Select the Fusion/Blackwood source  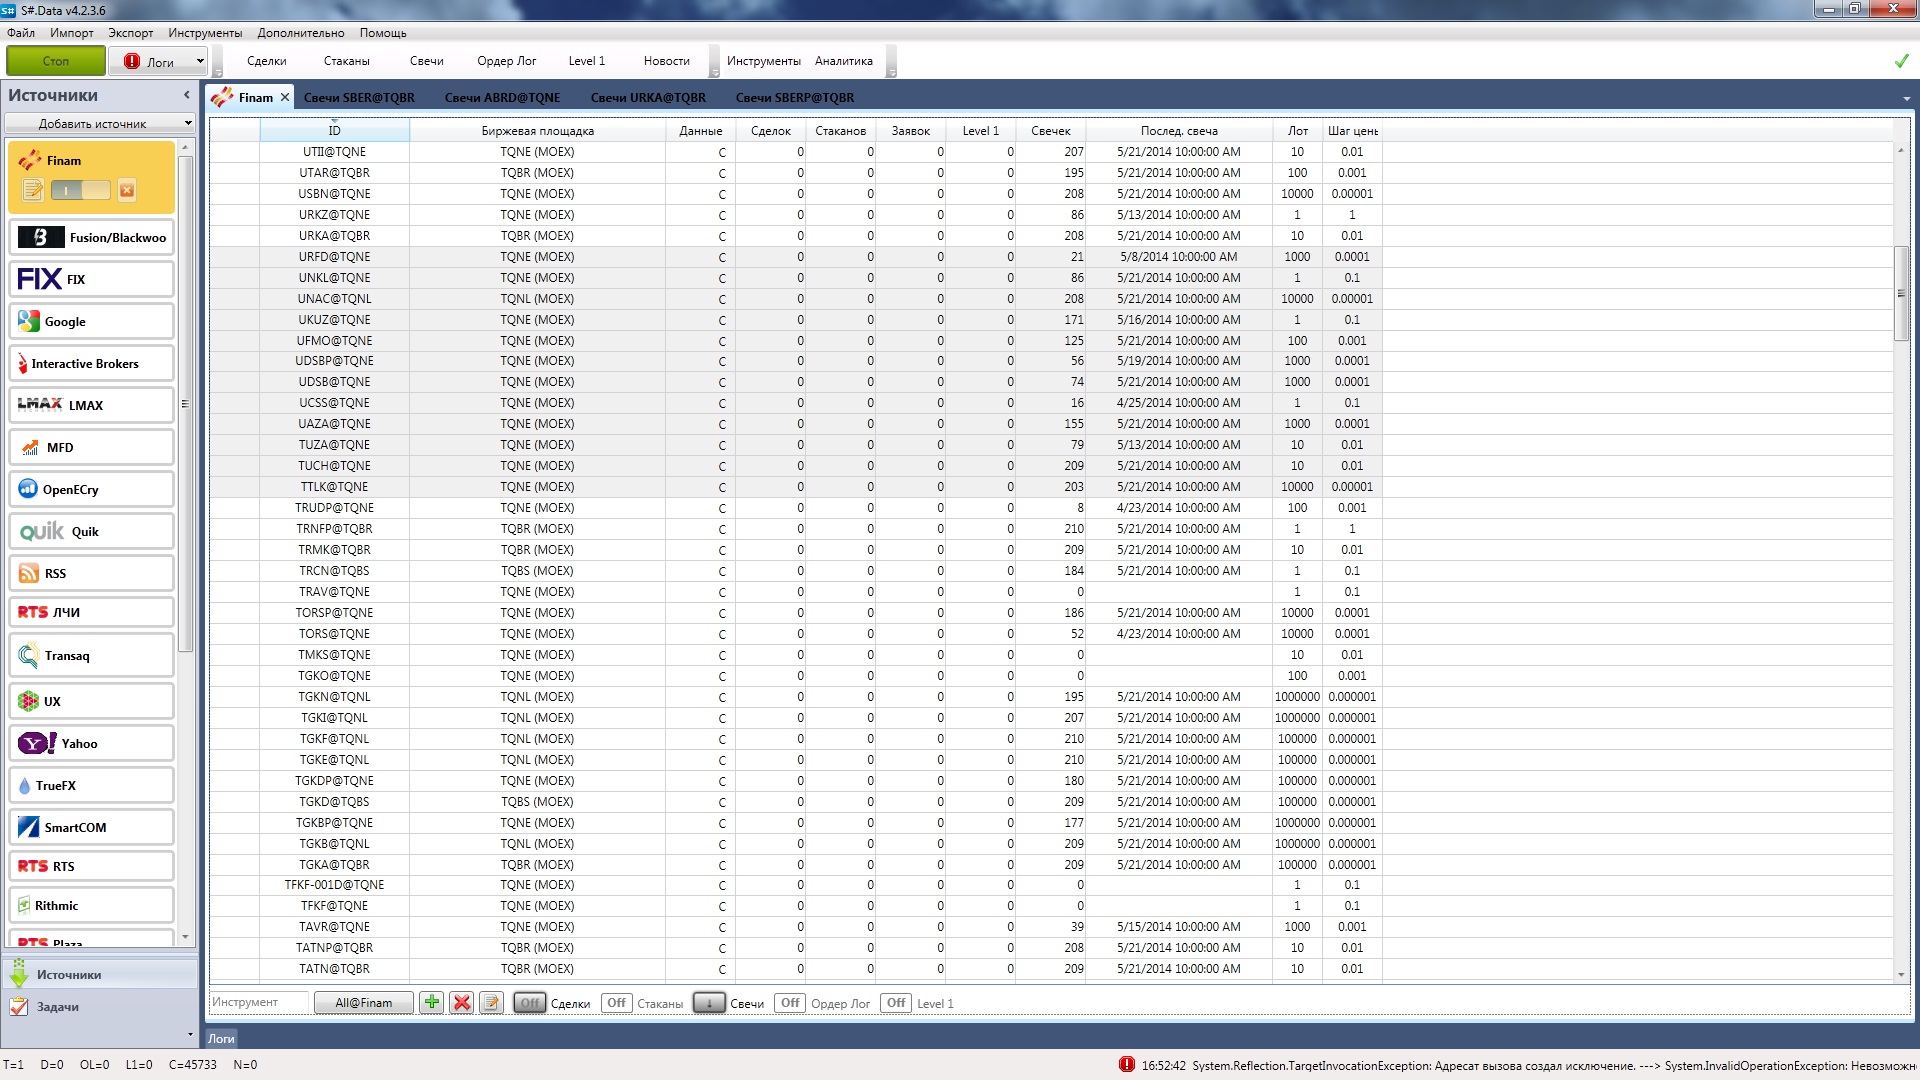click(x=92, y=238)
